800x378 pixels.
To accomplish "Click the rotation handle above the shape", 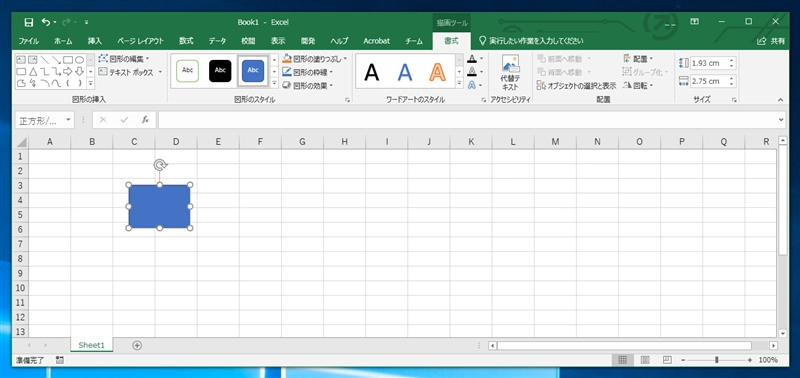I will pos(160,164).
